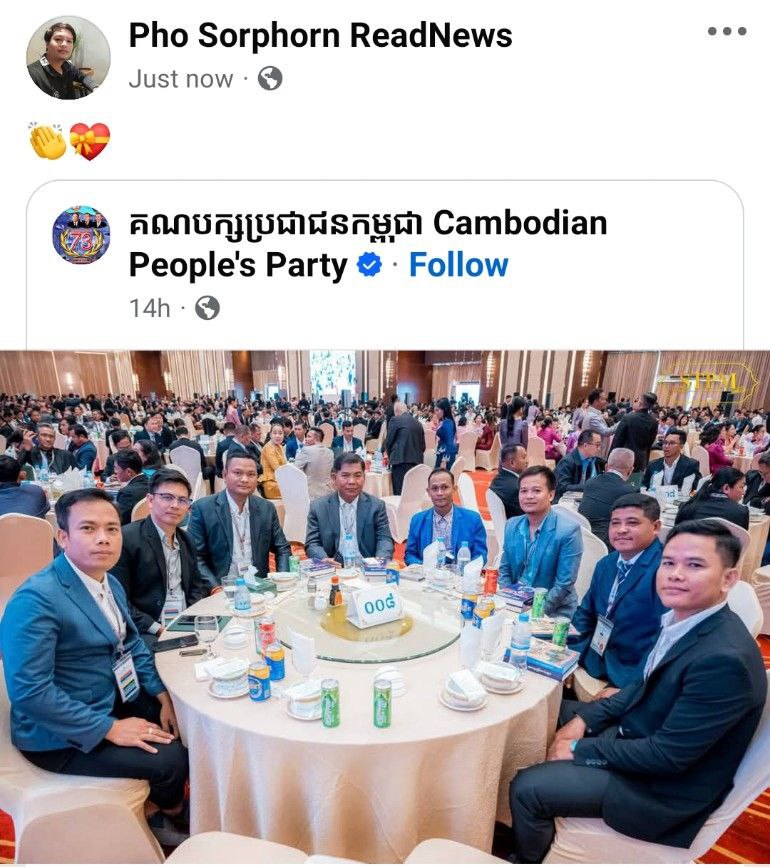Click the 14h shared post timestamp
The height and width of the screenshot is (868, 770).
tap(149, 308)
